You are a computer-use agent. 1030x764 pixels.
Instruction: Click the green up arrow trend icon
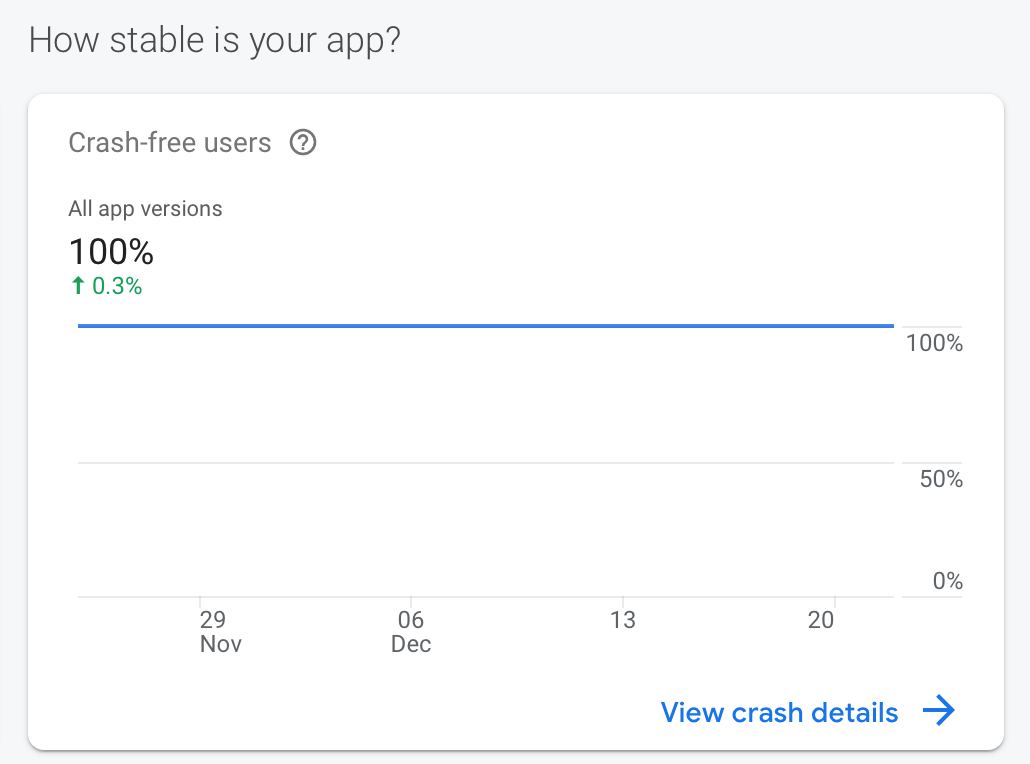[78, 287]
